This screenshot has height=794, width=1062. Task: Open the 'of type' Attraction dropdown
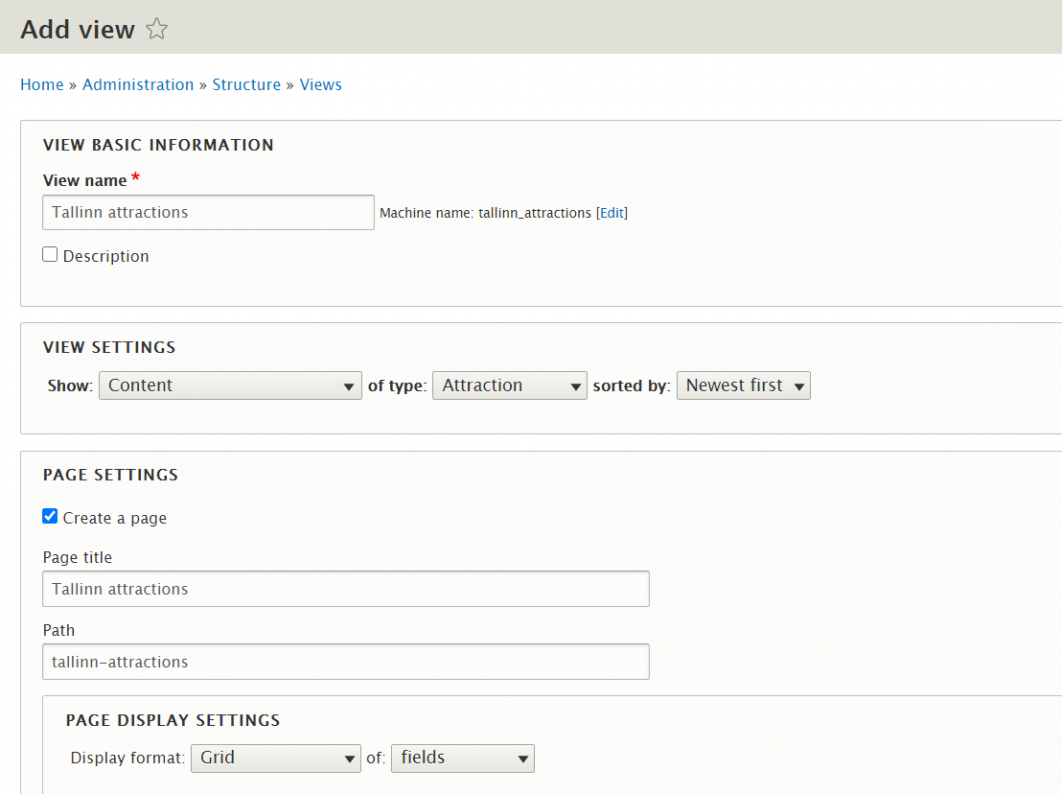click(509, 385)
